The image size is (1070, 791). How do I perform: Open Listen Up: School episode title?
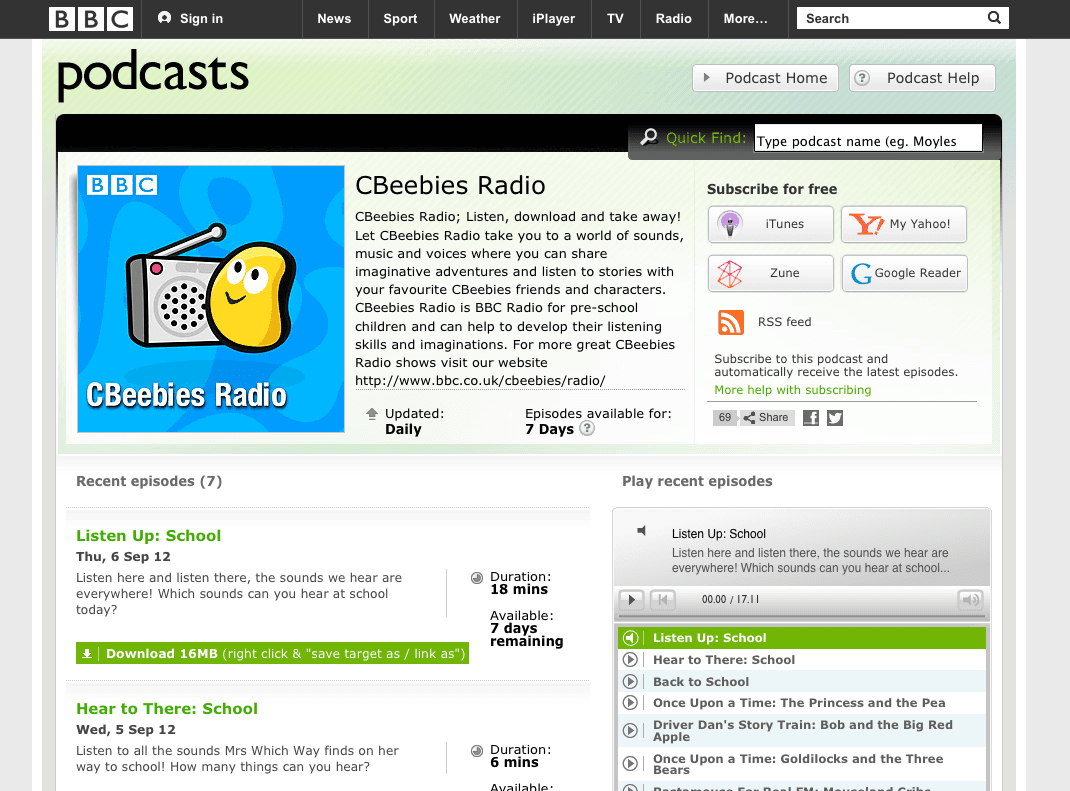pyautogui.click(x=149, y=536)
